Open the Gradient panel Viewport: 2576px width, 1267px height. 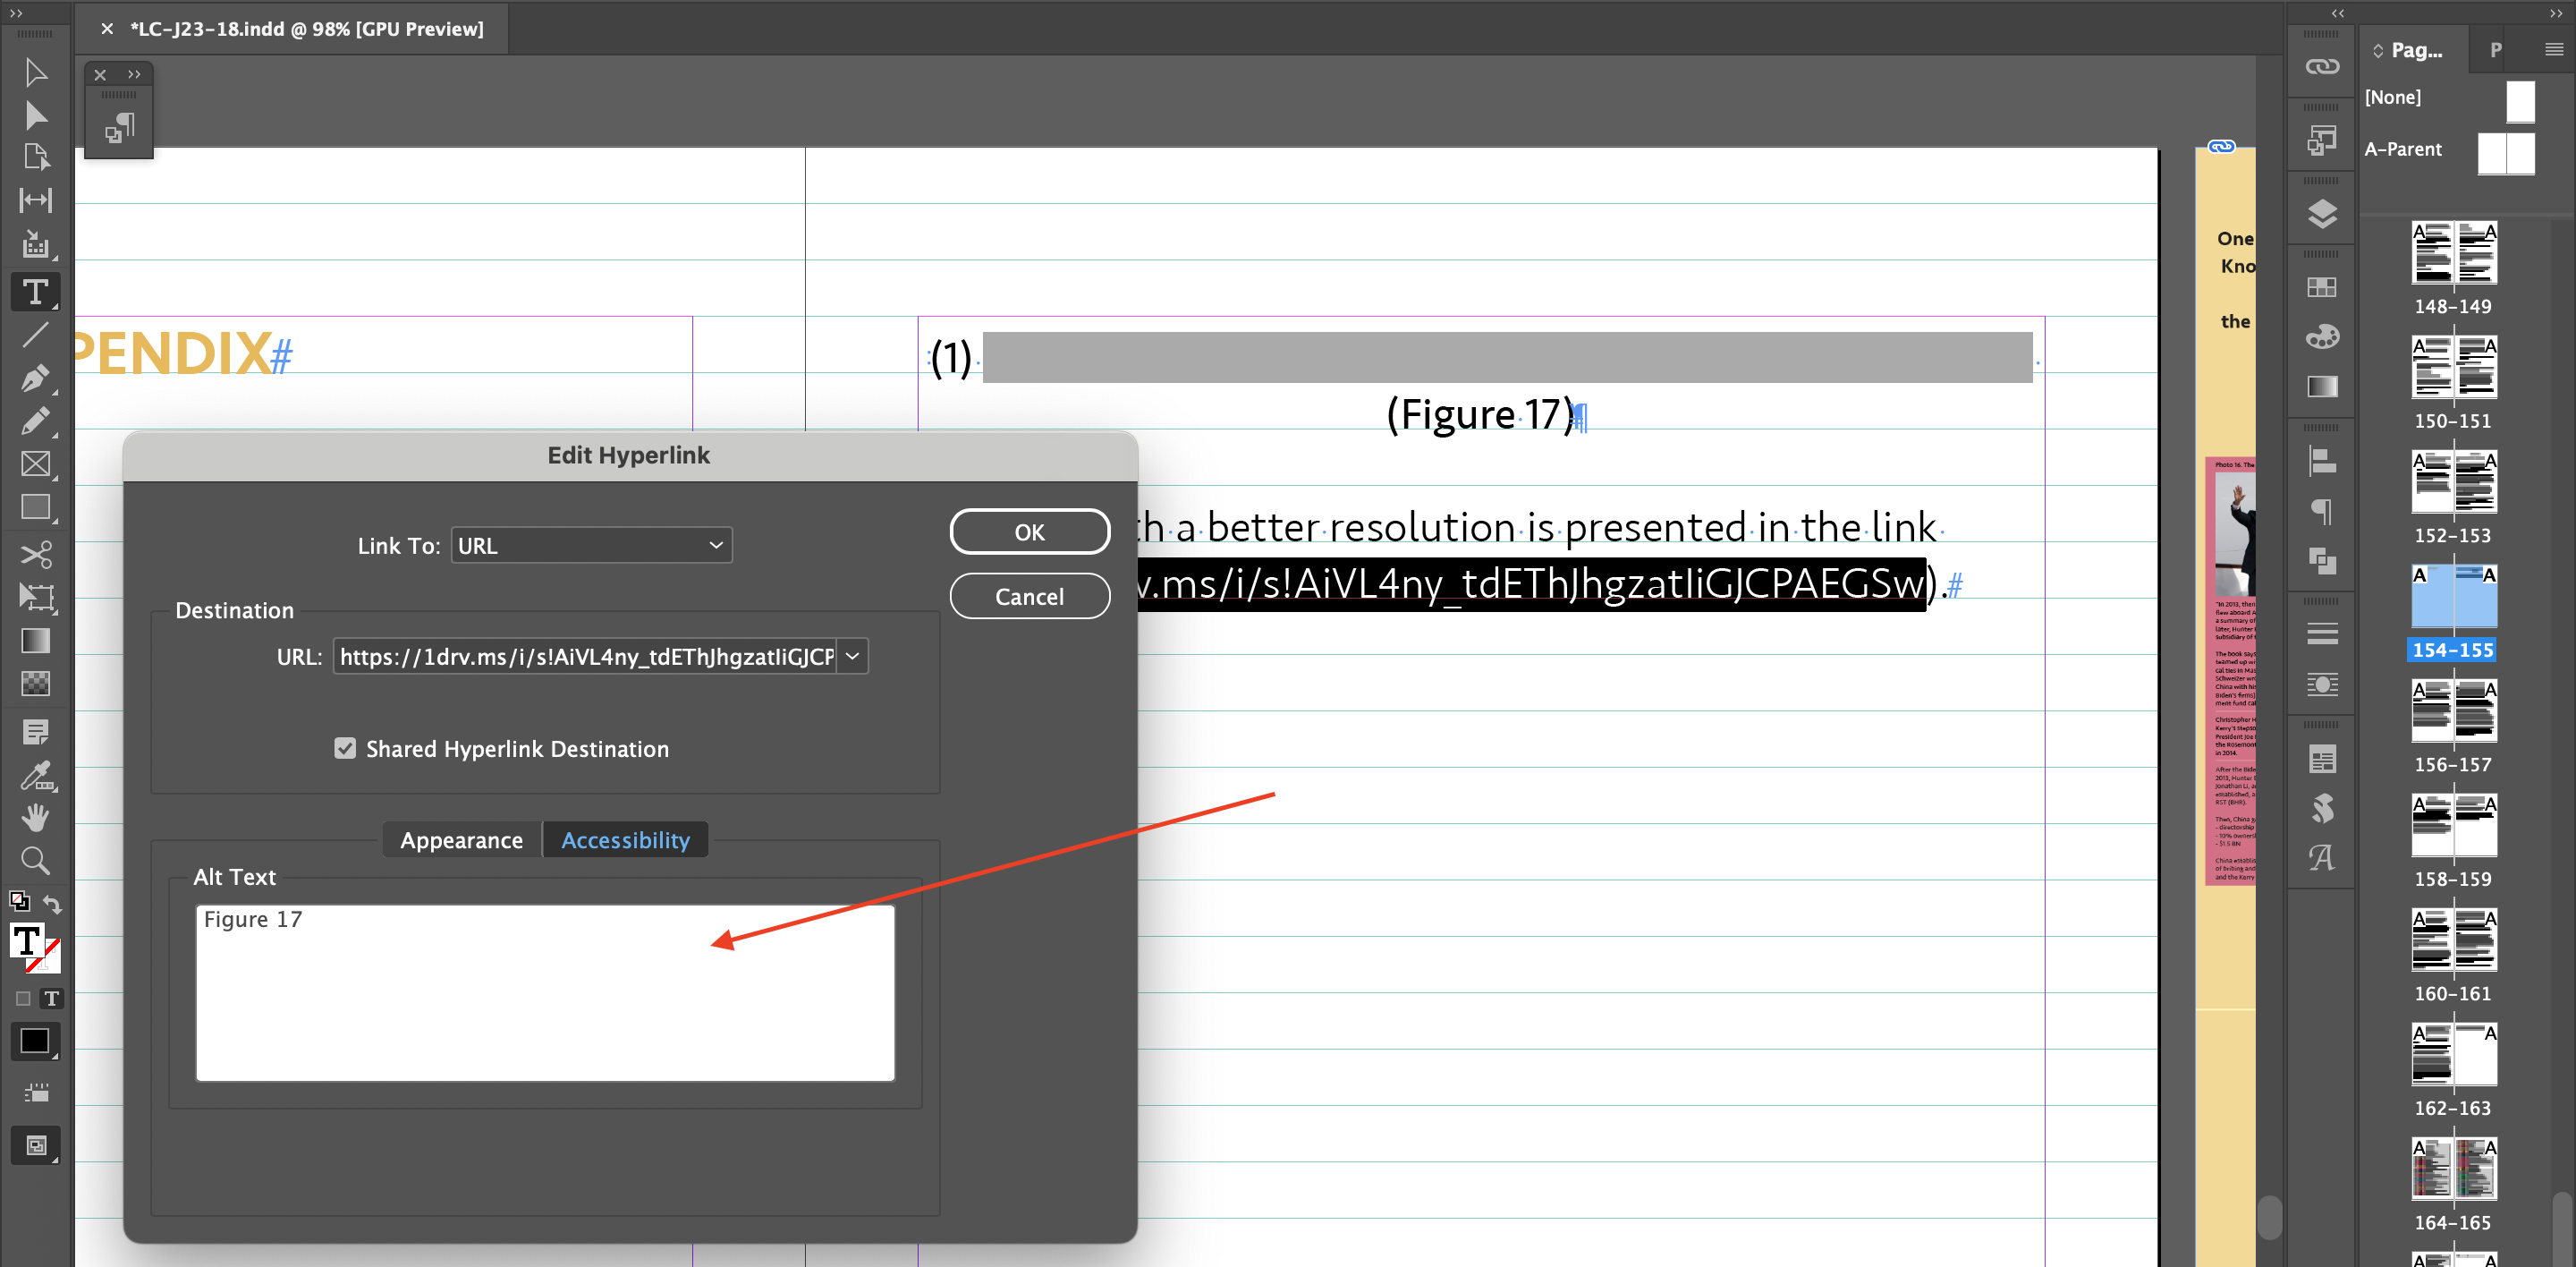point(2321,387)
